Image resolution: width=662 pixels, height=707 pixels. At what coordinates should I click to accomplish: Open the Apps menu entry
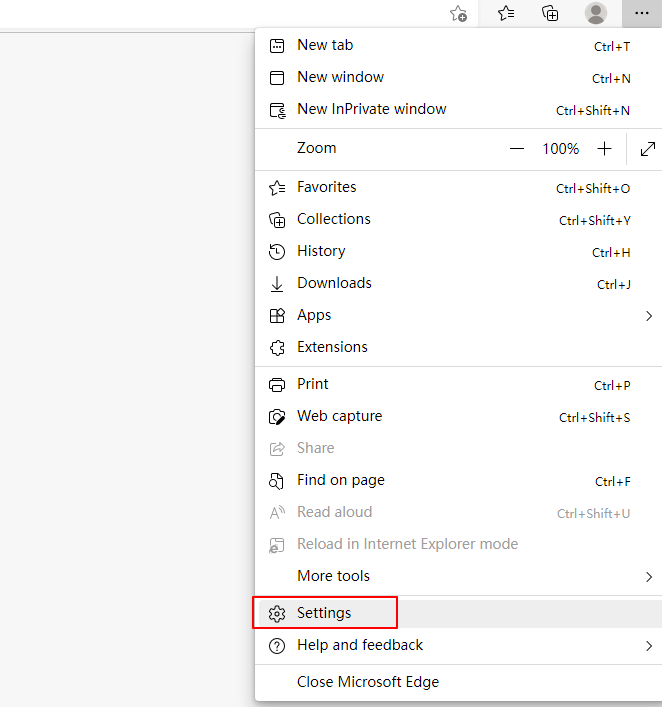click(x=458, y=316)
